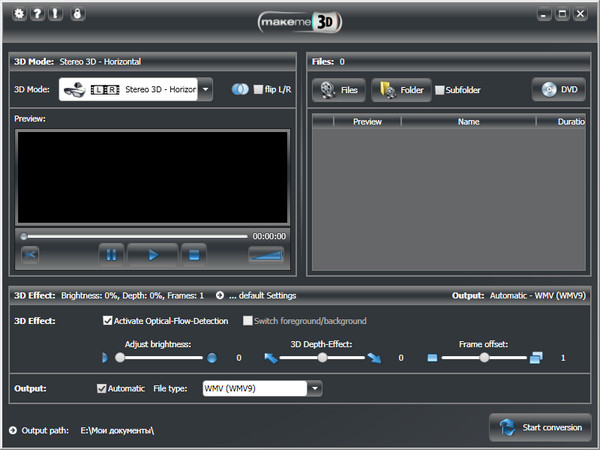Click the 3D Depth-Effect slider handle
Viewport: 600px width, 450px height.
(323, 358)
